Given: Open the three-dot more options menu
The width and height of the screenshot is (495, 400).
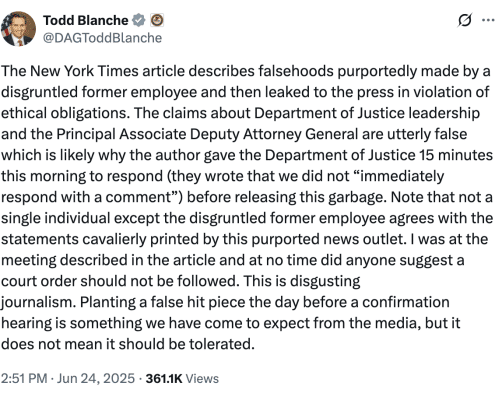Looking at the screenshot, I should (488, 20).
